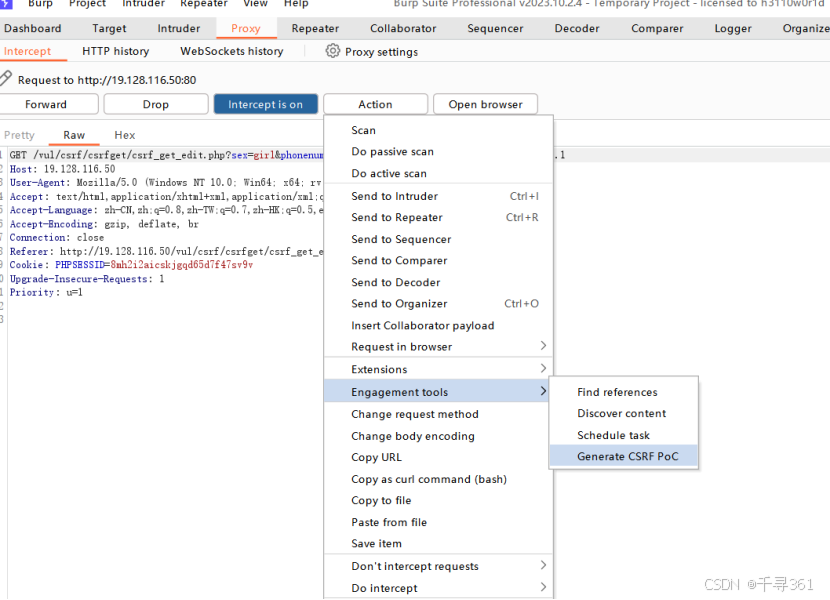Click the Host header line
This screenshot has height=600, width=830.
point(62,169)
